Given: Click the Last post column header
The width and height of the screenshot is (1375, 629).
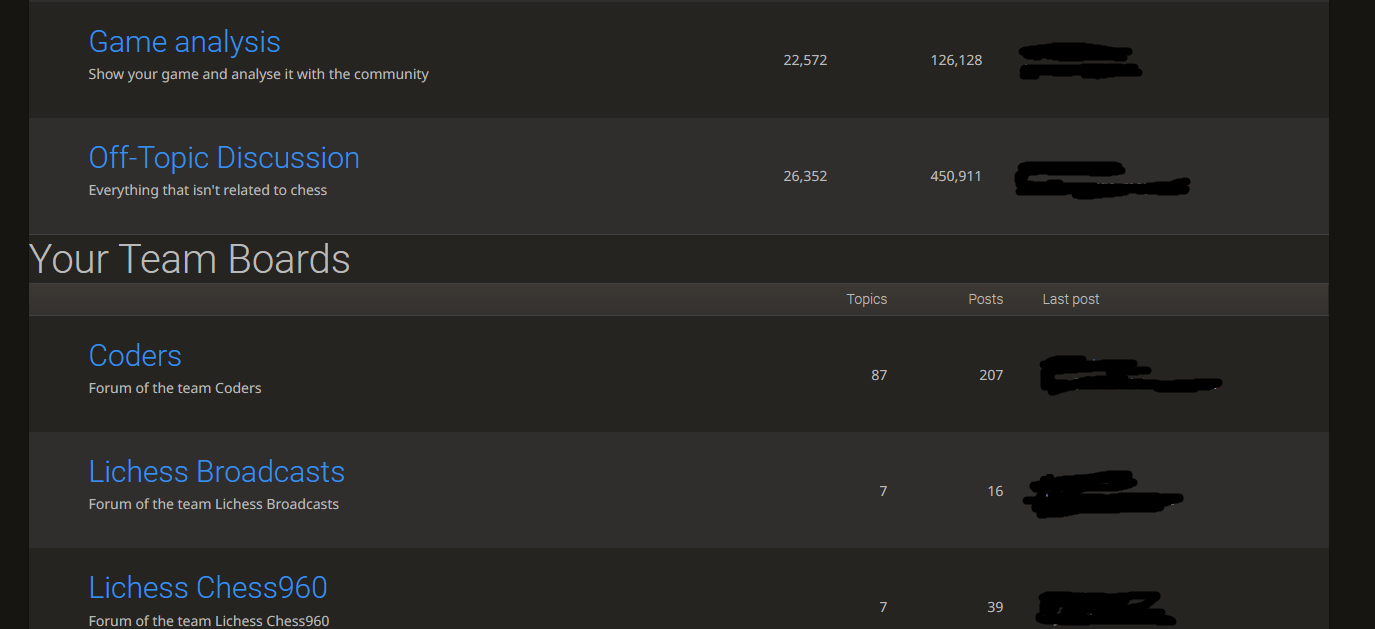Looking at the screenshot, I should coord(1070,298).
